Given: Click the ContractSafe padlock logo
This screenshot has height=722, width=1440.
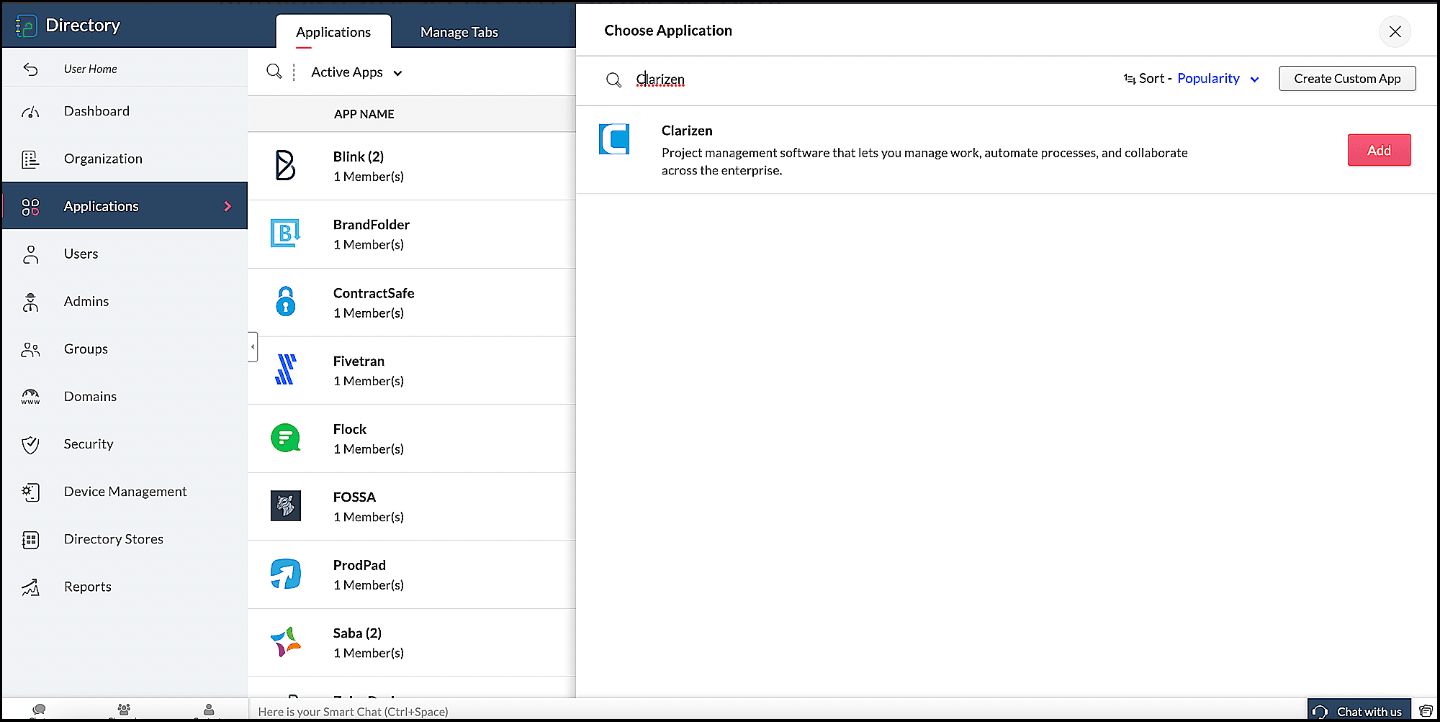Looking at the screenshot, I should [285, 302].
